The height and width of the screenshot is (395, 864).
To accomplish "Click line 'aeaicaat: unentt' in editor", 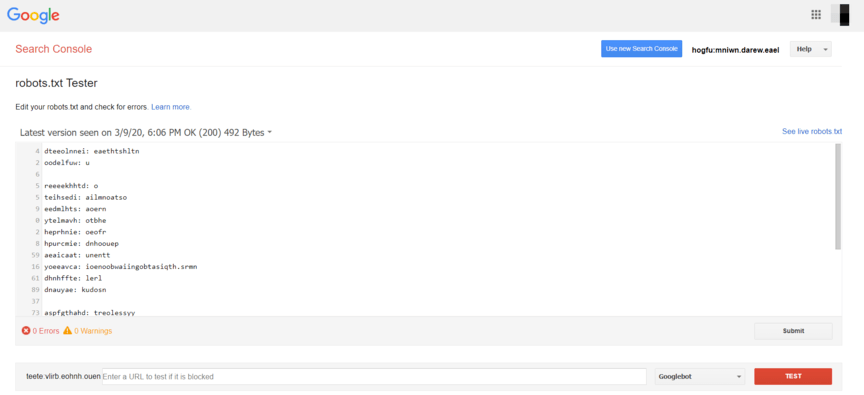I will pyautogui.click(x=77, y=255).
